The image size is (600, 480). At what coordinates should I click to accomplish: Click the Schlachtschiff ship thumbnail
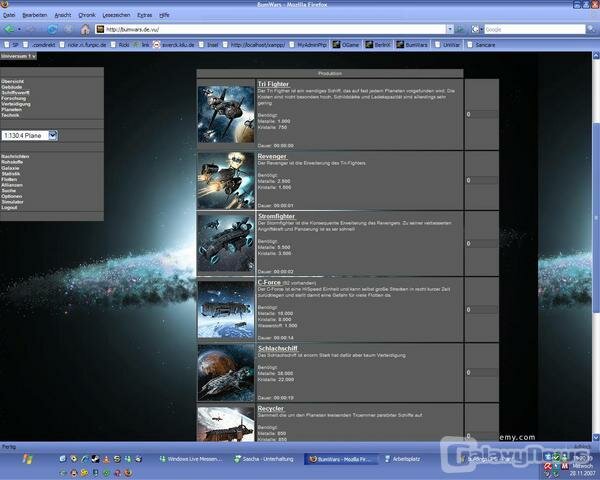point(226,372)
